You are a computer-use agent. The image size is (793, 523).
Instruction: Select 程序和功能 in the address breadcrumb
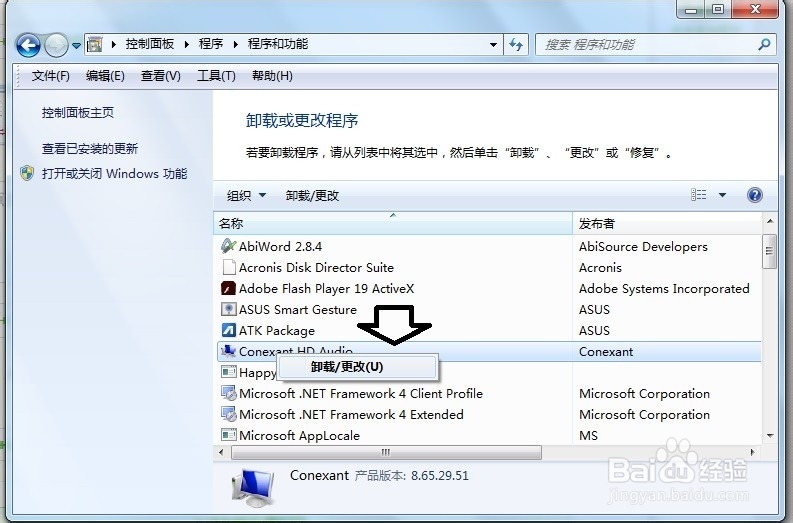point(278,44)
